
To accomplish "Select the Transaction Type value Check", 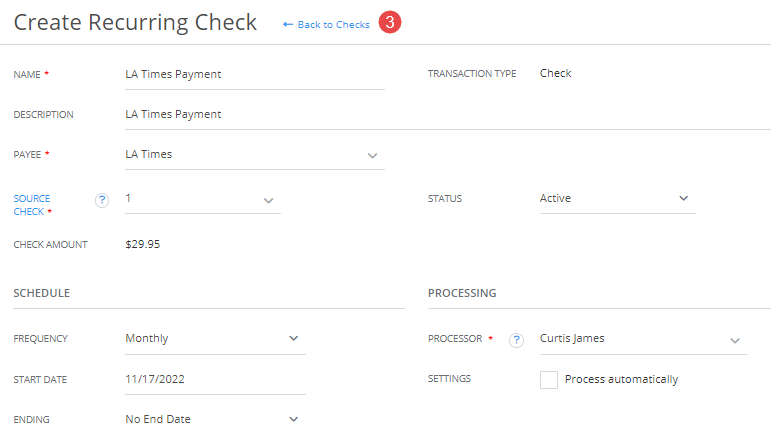I will (556, 73).
